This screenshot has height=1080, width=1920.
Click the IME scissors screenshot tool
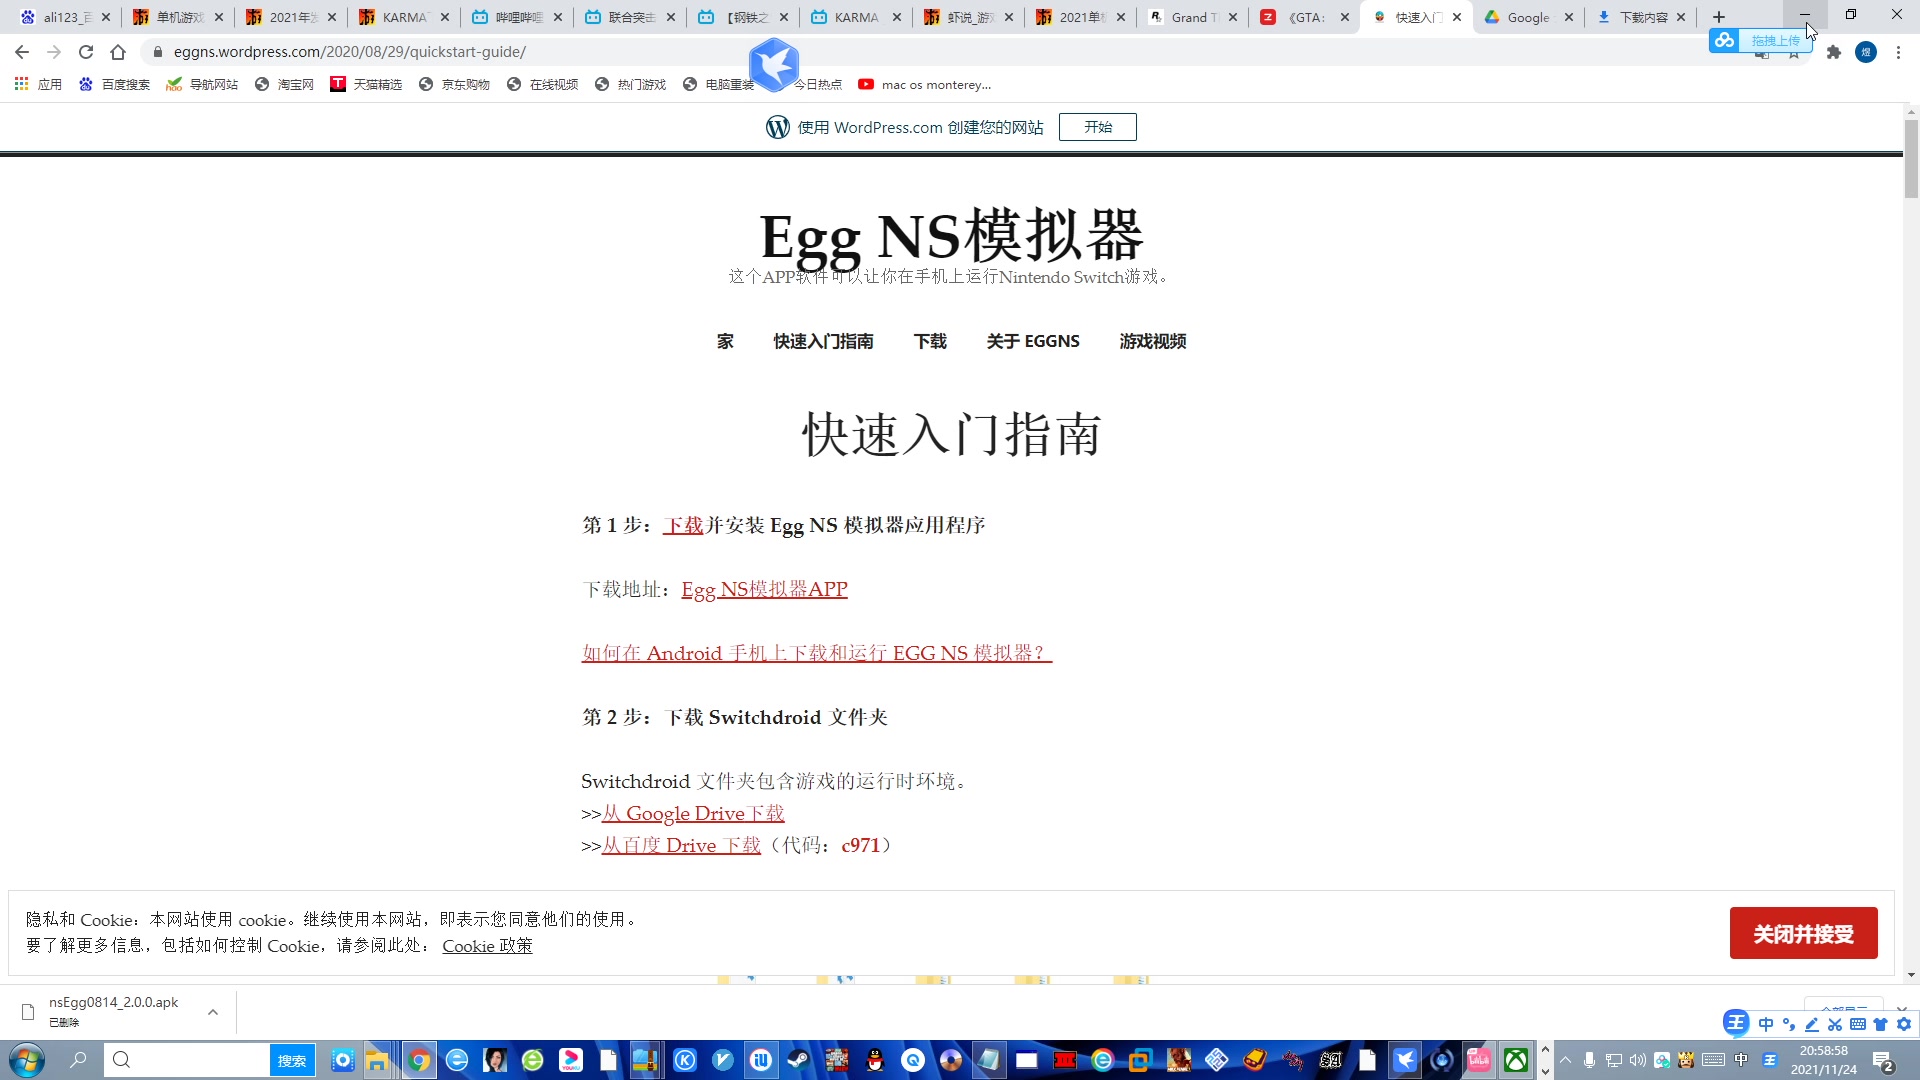pyautogui.click(x=1834, y=1024)
